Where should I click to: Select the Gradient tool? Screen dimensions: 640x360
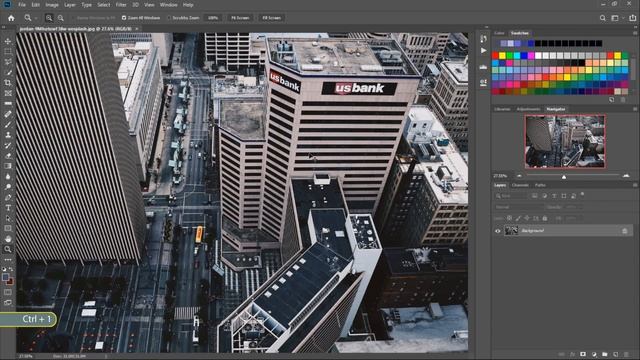coord(8,166)
